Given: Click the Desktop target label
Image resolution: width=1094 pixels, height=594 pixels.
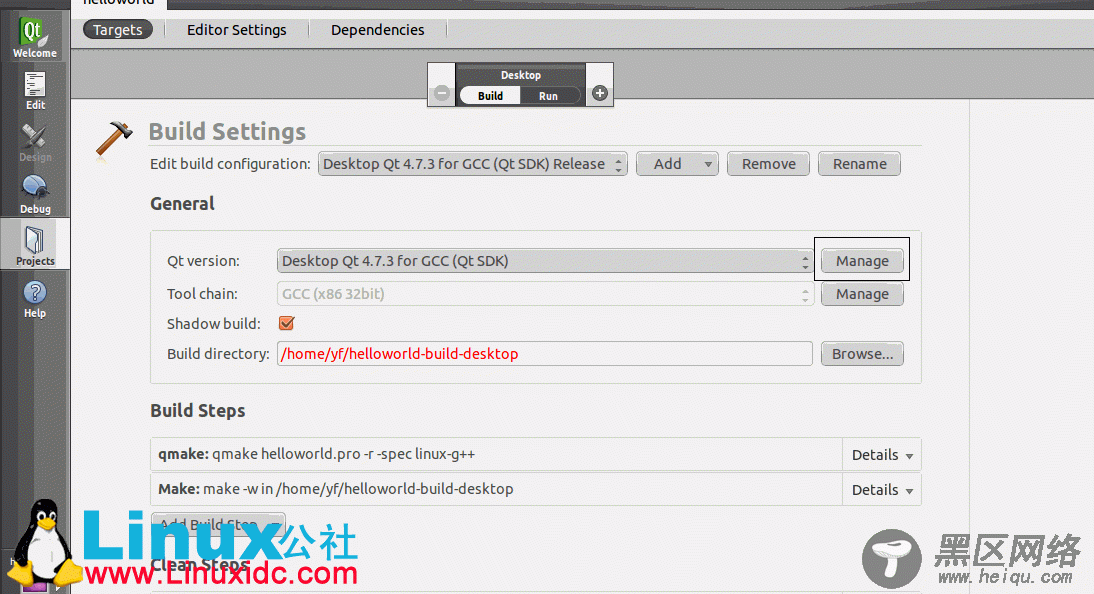Looking at the screenshot, I should (x=520, y=75).
